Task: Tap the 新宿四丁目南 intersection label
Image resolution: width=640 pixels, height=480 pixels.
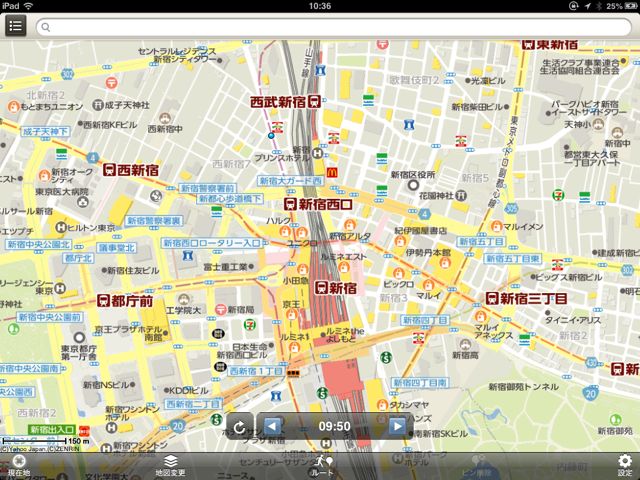Action: [x=420, y=383]
